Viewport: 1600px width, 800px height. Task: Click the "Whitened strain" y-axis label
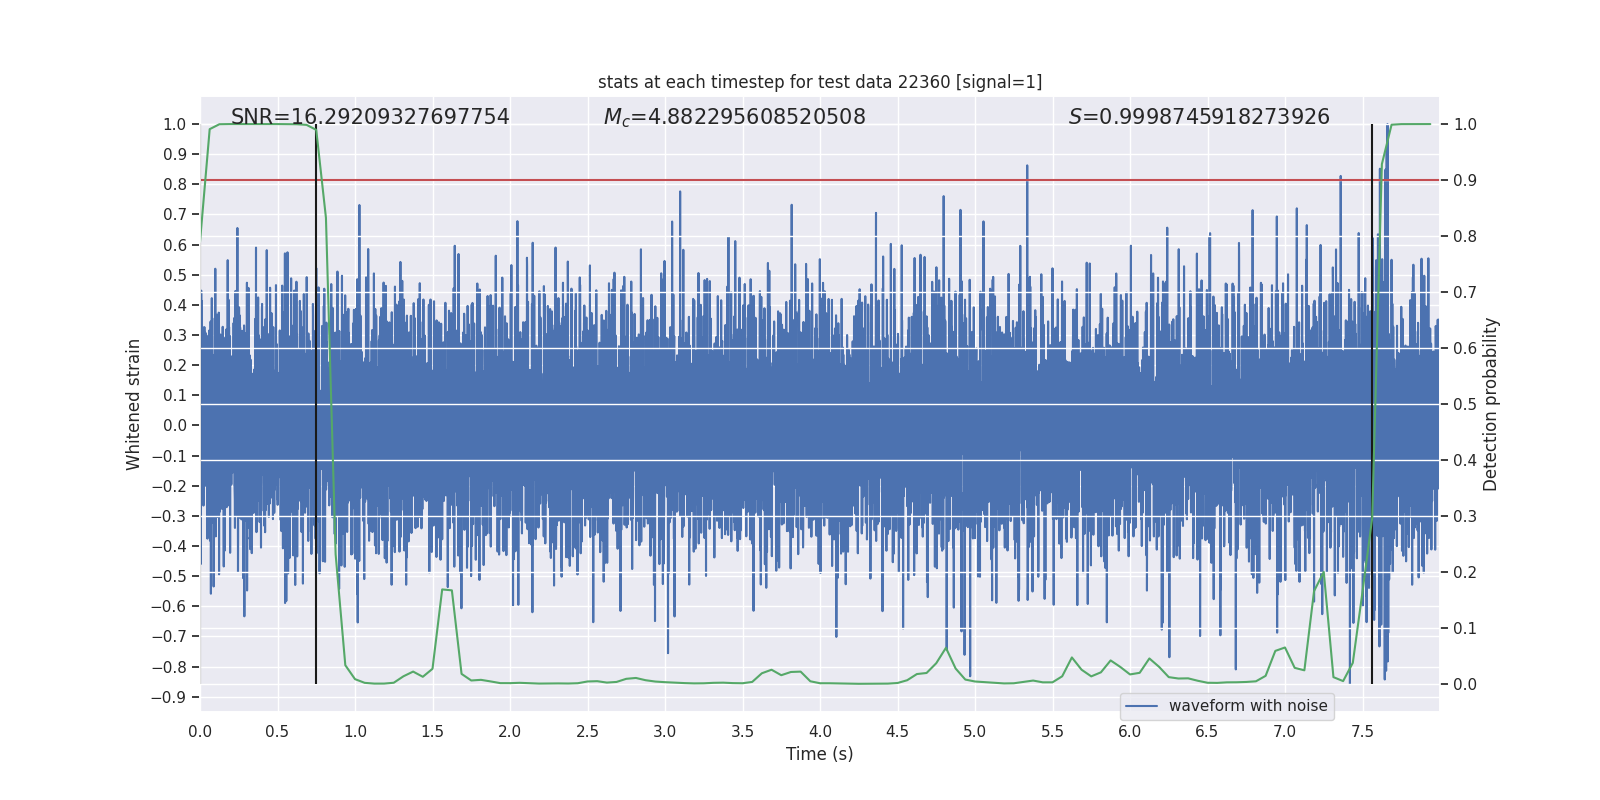coord(134,404)
